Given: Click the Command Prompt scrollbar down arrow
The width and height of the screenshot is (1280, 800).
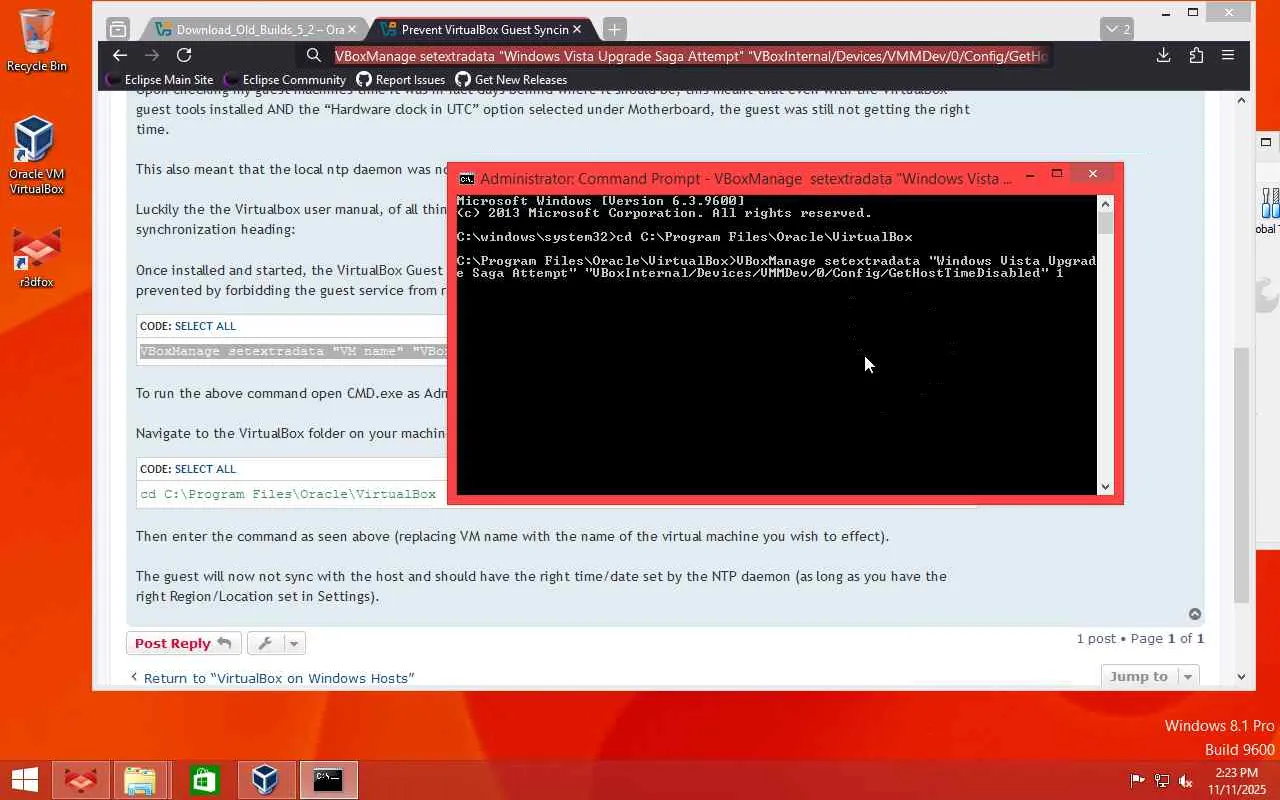Looking at the screenshot, I should click(x=1105, y=486).
